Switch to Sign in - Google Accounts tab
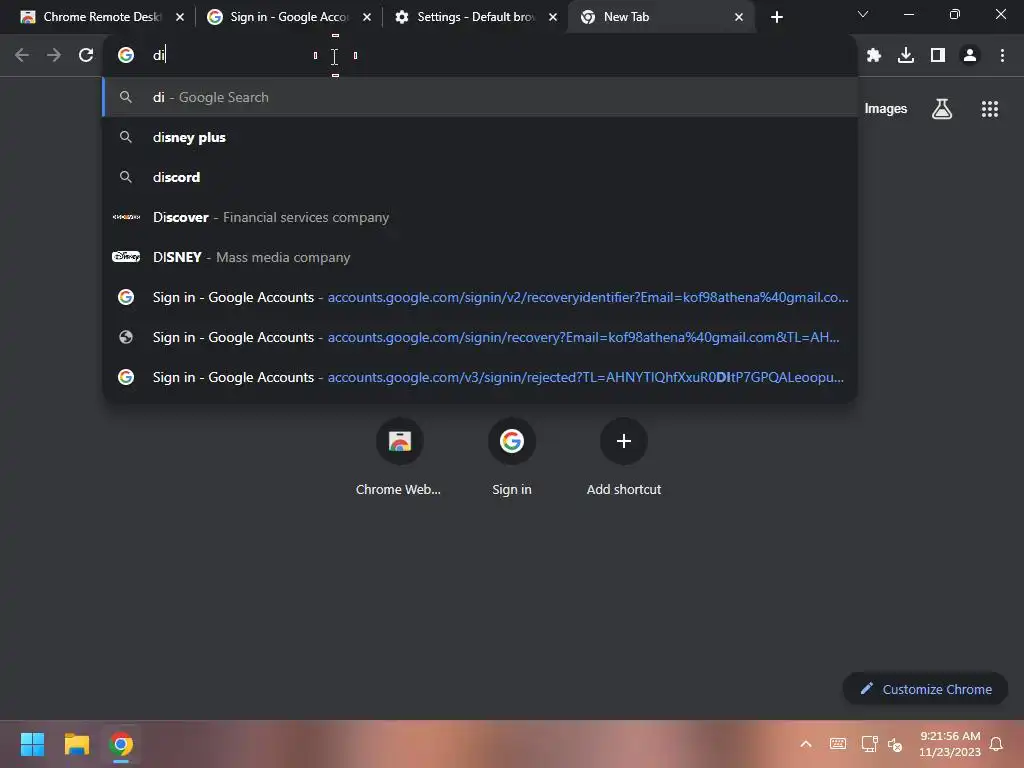Image resolution: width=1024 pixels, height=768 pixels. pos(289,17)
